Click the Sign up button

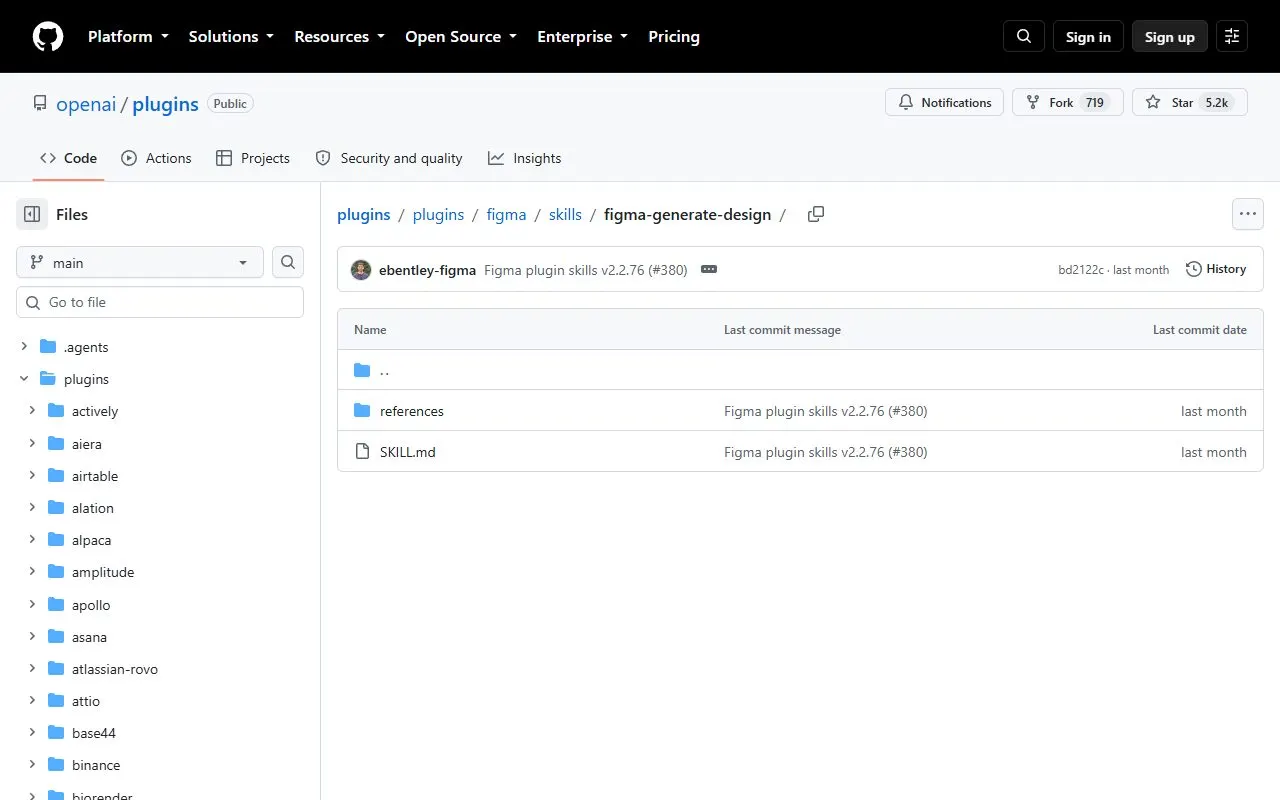click(x=1170, y=36)
